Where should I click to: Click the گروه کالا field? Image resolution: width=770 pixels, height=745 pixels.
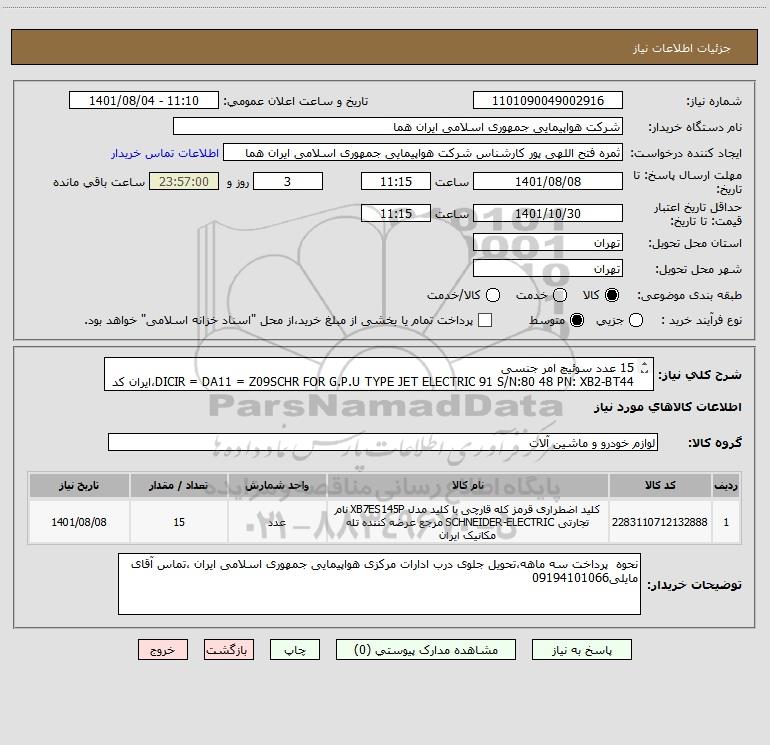[383, 442]
